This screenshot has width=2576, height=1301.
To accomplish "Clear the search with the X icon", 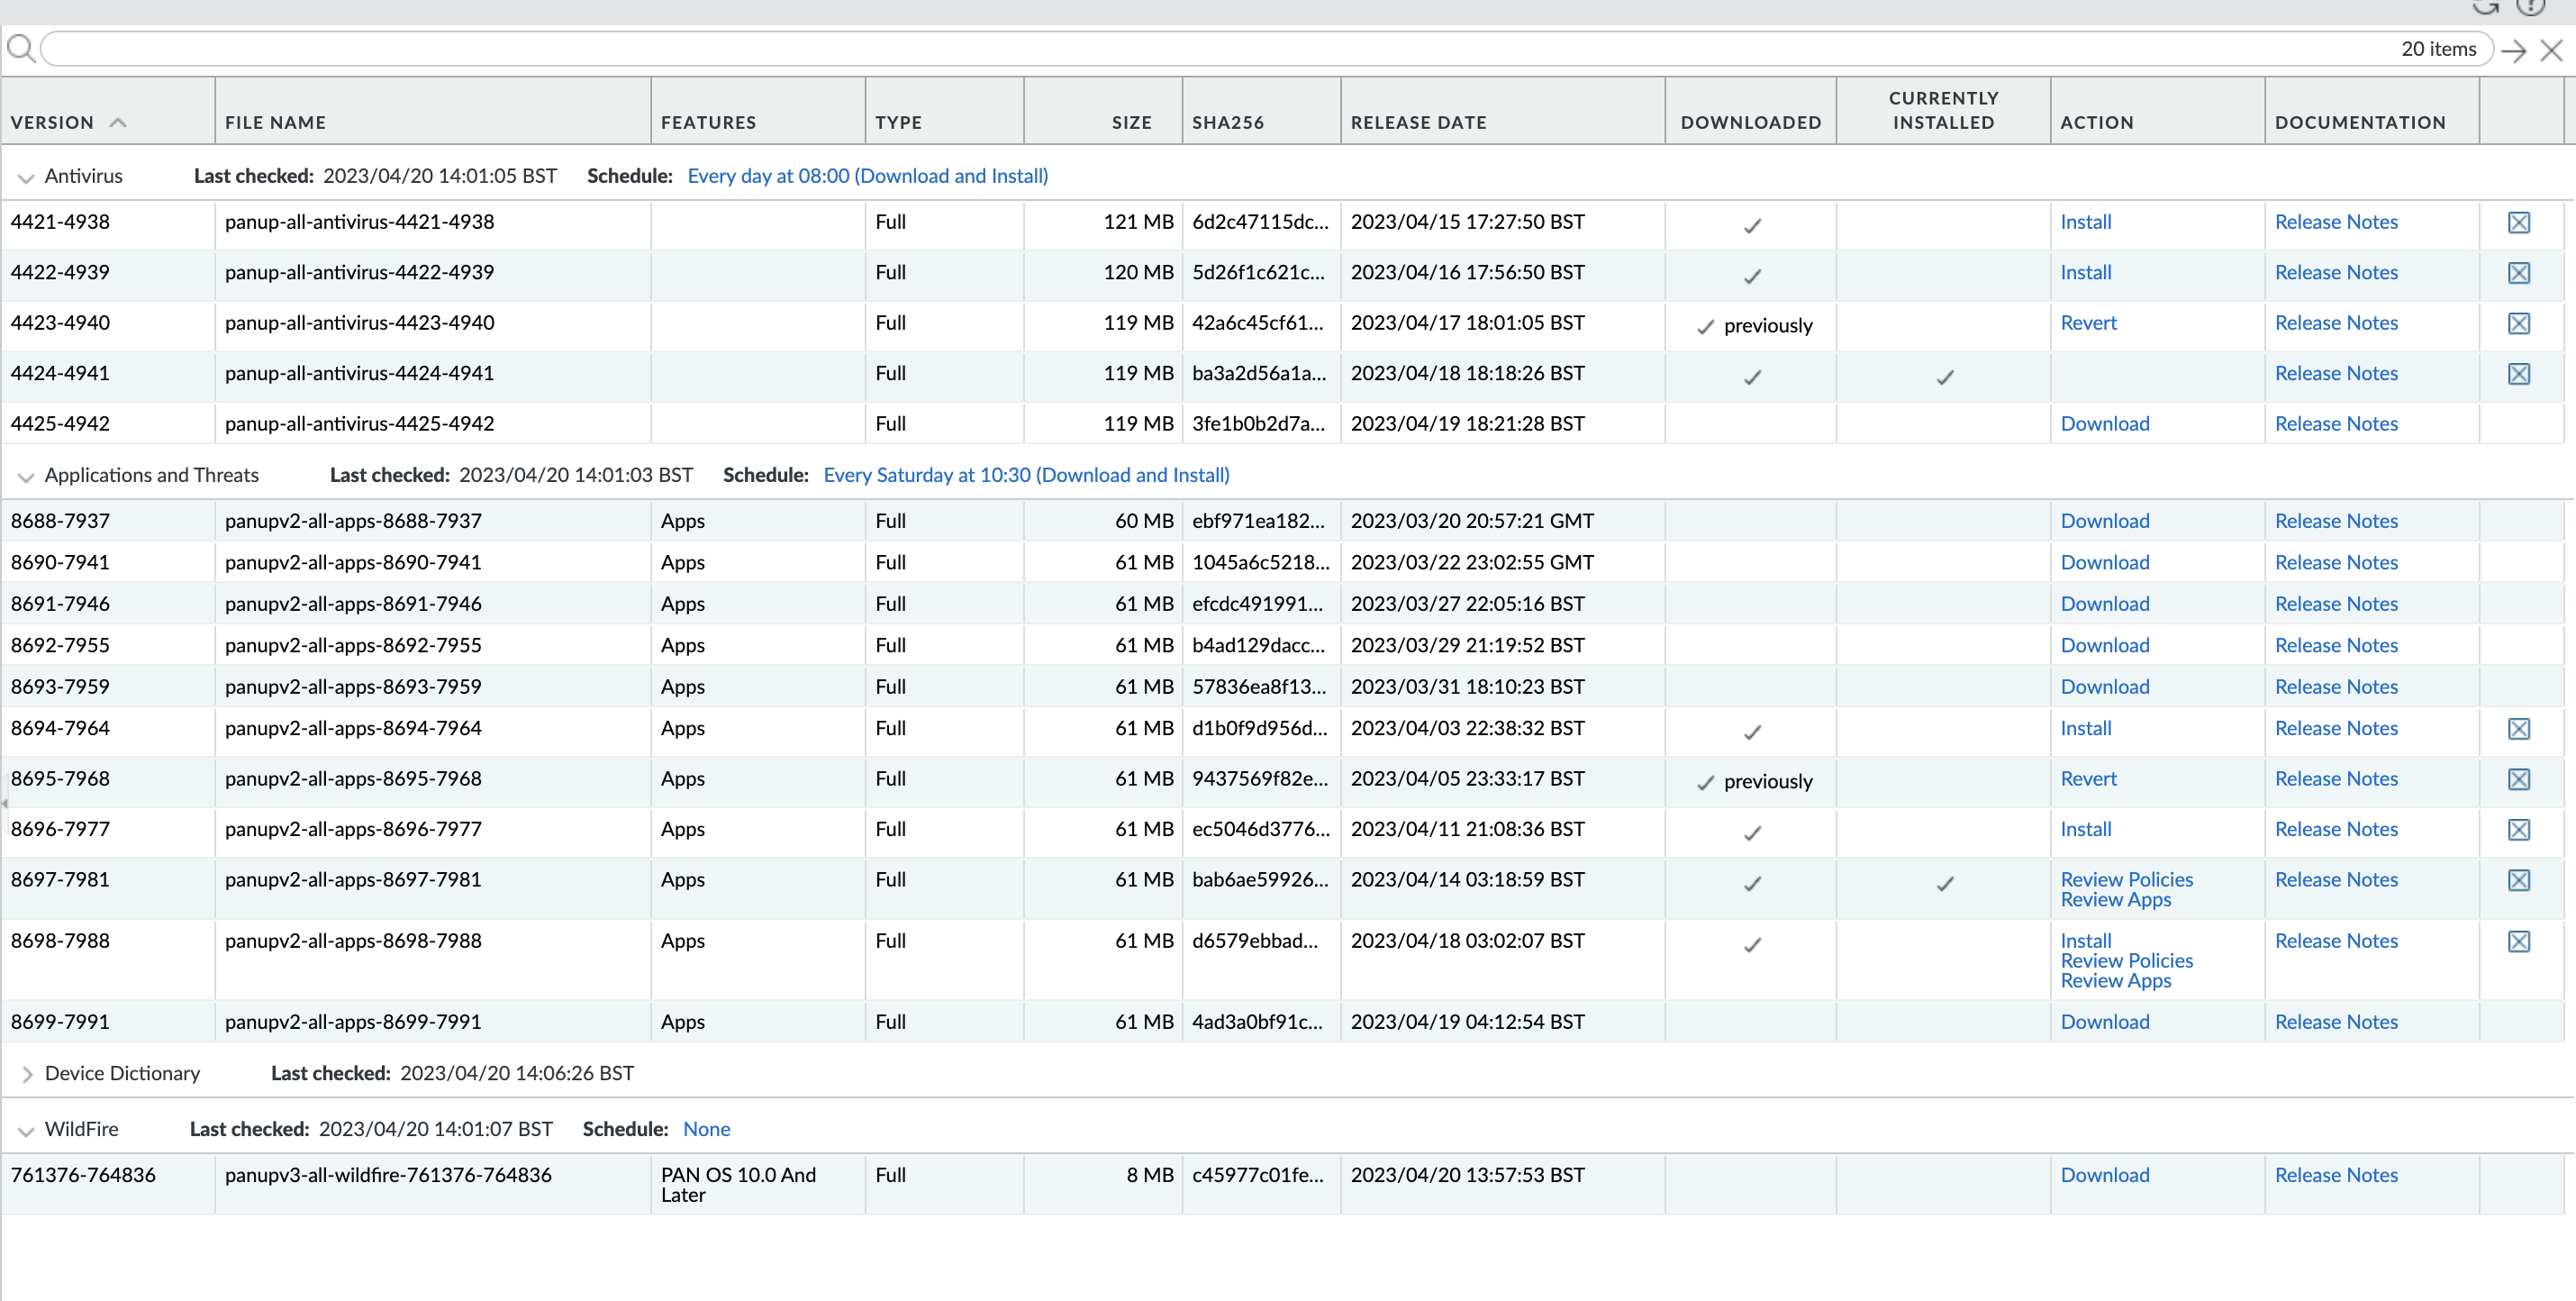I will click(x=2553, y=51).
